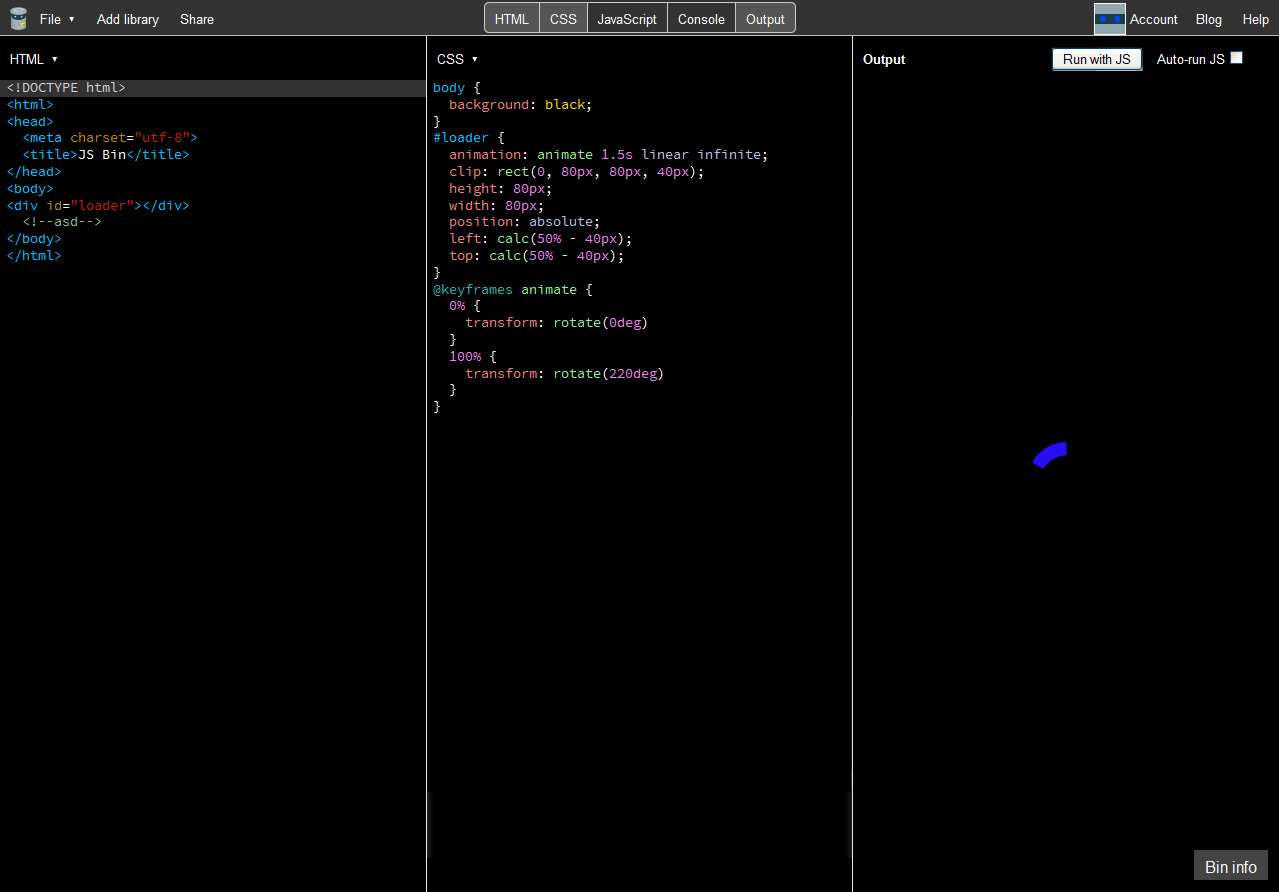Screen dimensions: 1279x892
Task: Click the <title>JS Bin</title> line
Action: [106, 155]
